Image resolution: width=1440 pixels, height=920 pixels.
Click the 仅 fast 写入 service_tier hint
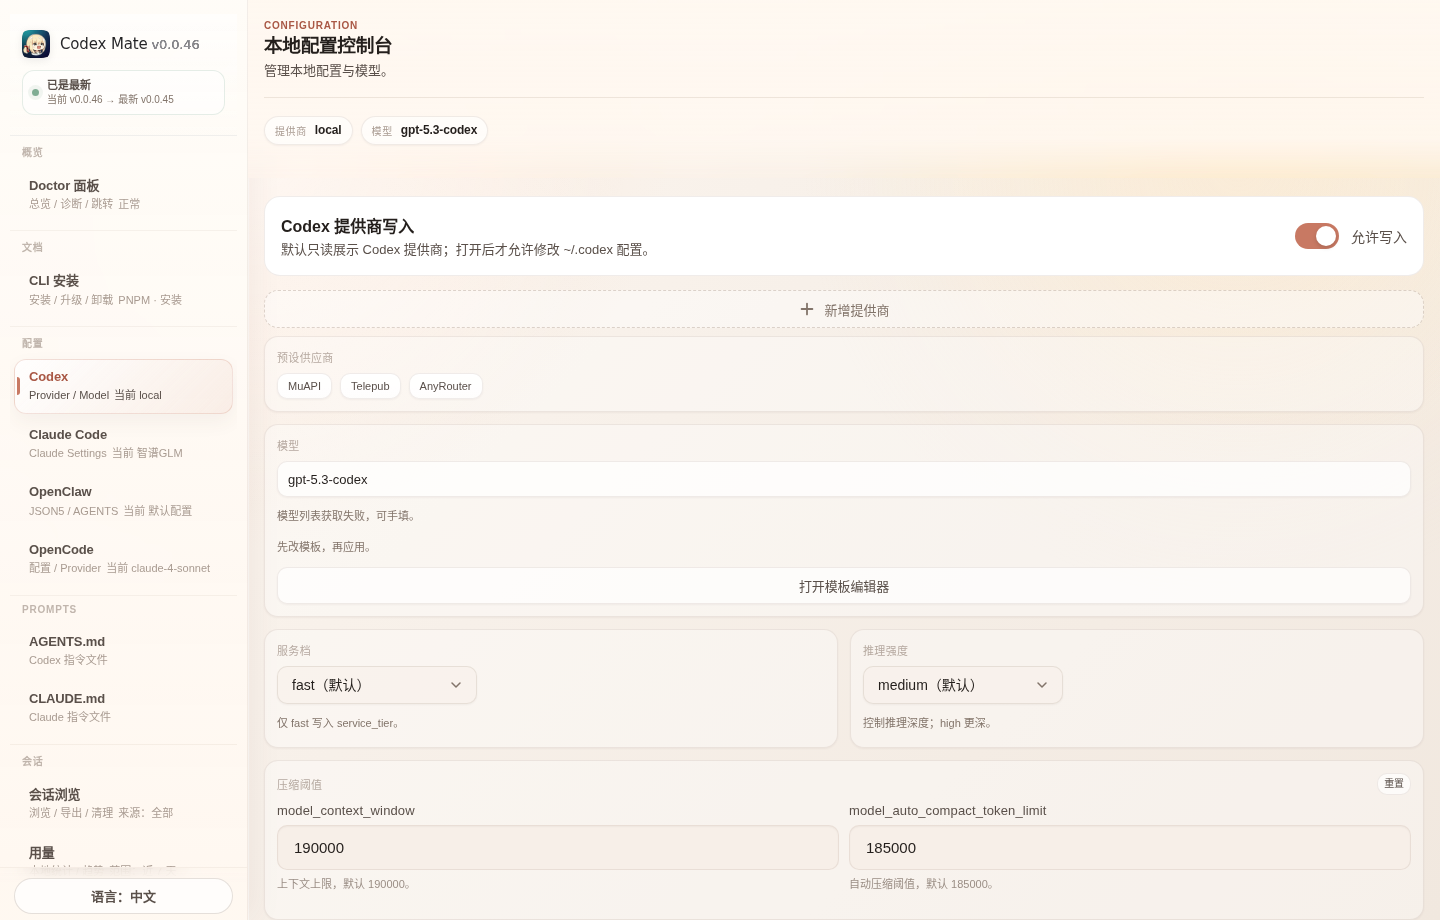[340, 723]
